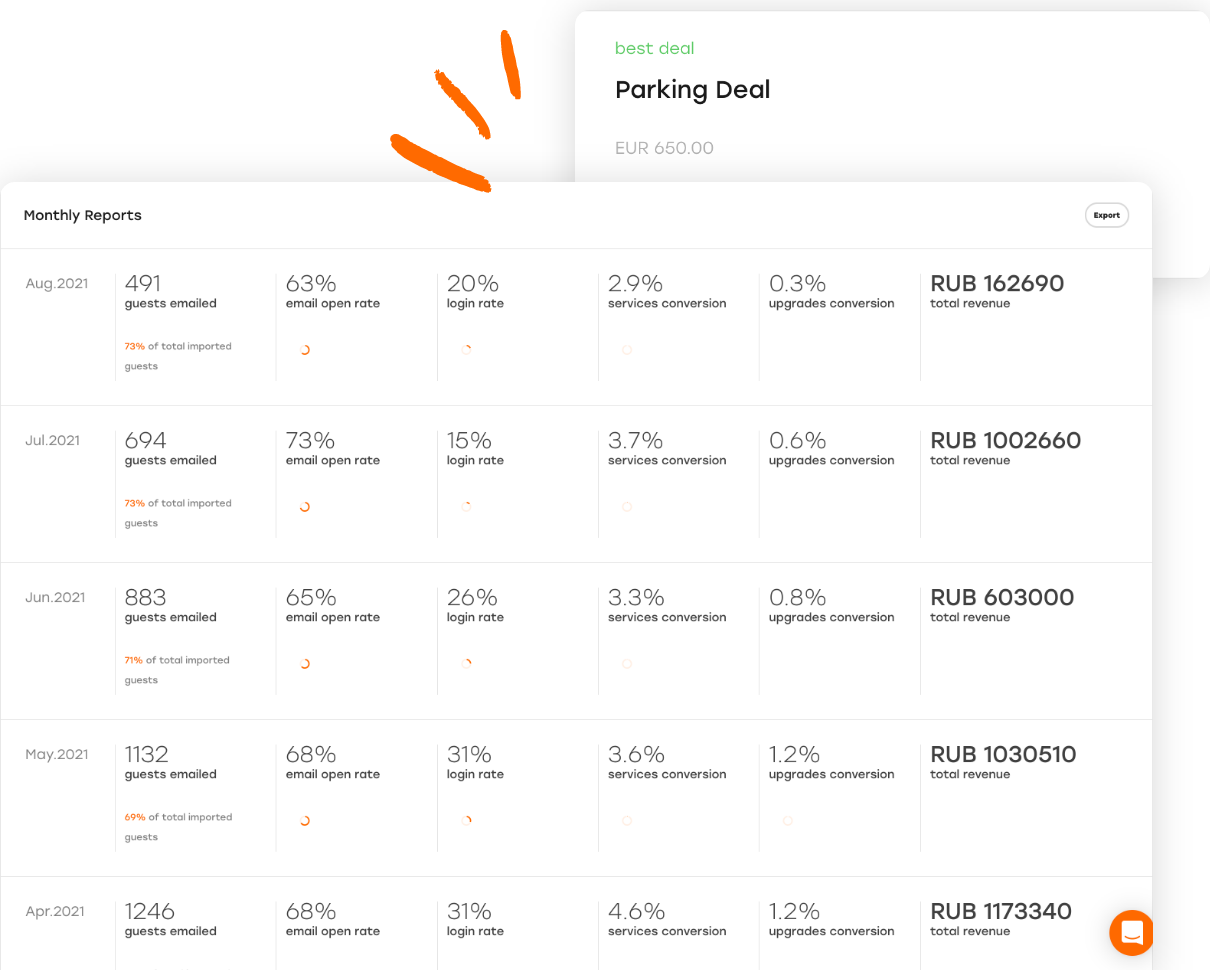Click the Monthly Reports heading
1210x970 pixels.
(83, 215)
